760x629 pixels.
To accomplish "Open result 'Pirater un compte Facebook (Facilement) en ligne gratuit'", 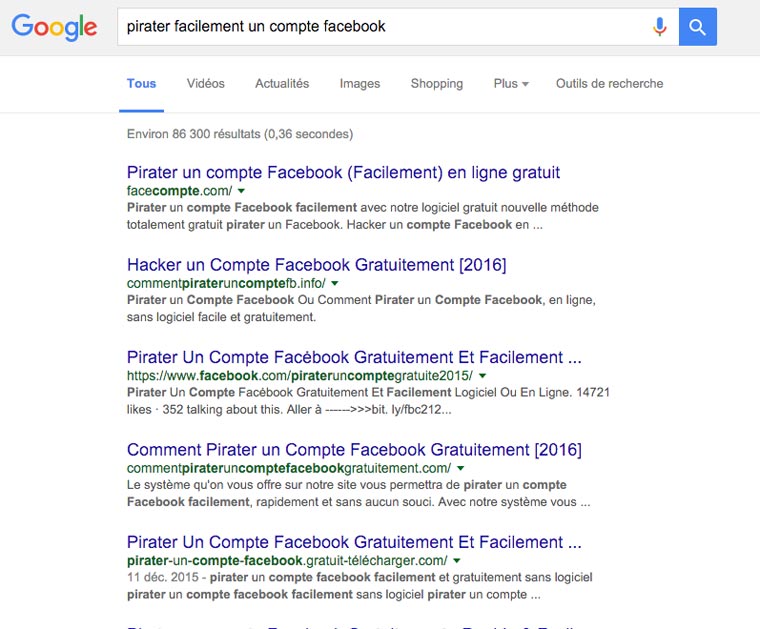I will click(x=343, y=173).
